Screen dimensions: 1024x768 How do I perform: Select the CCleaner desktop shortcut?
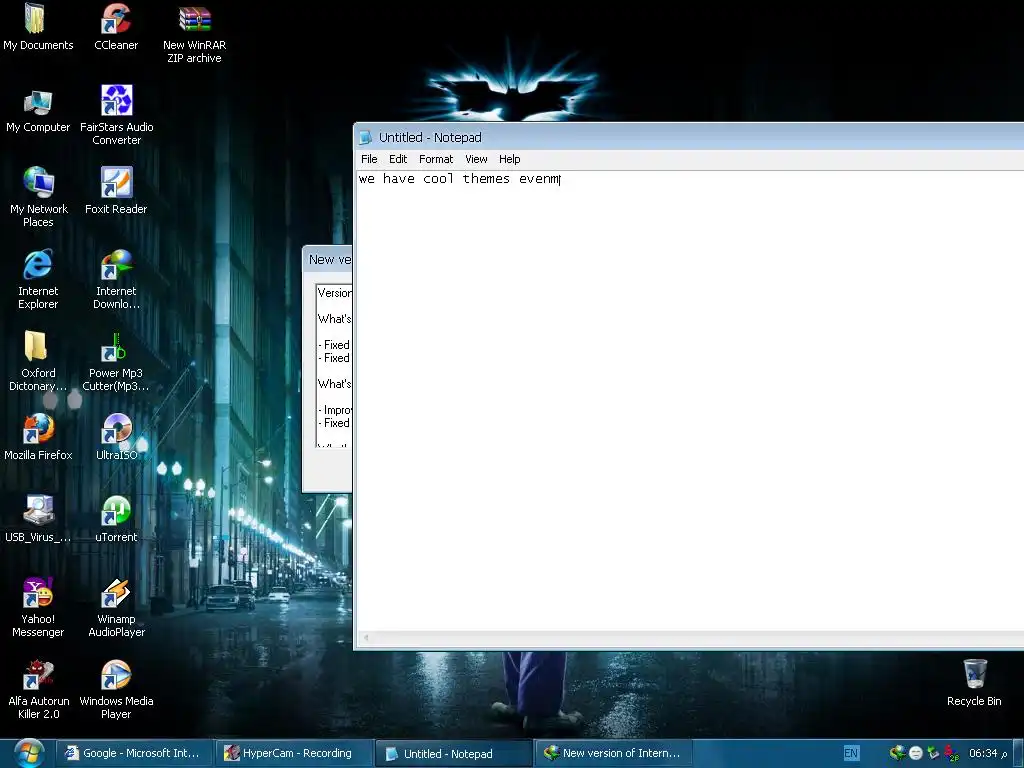tap(116, 27)
